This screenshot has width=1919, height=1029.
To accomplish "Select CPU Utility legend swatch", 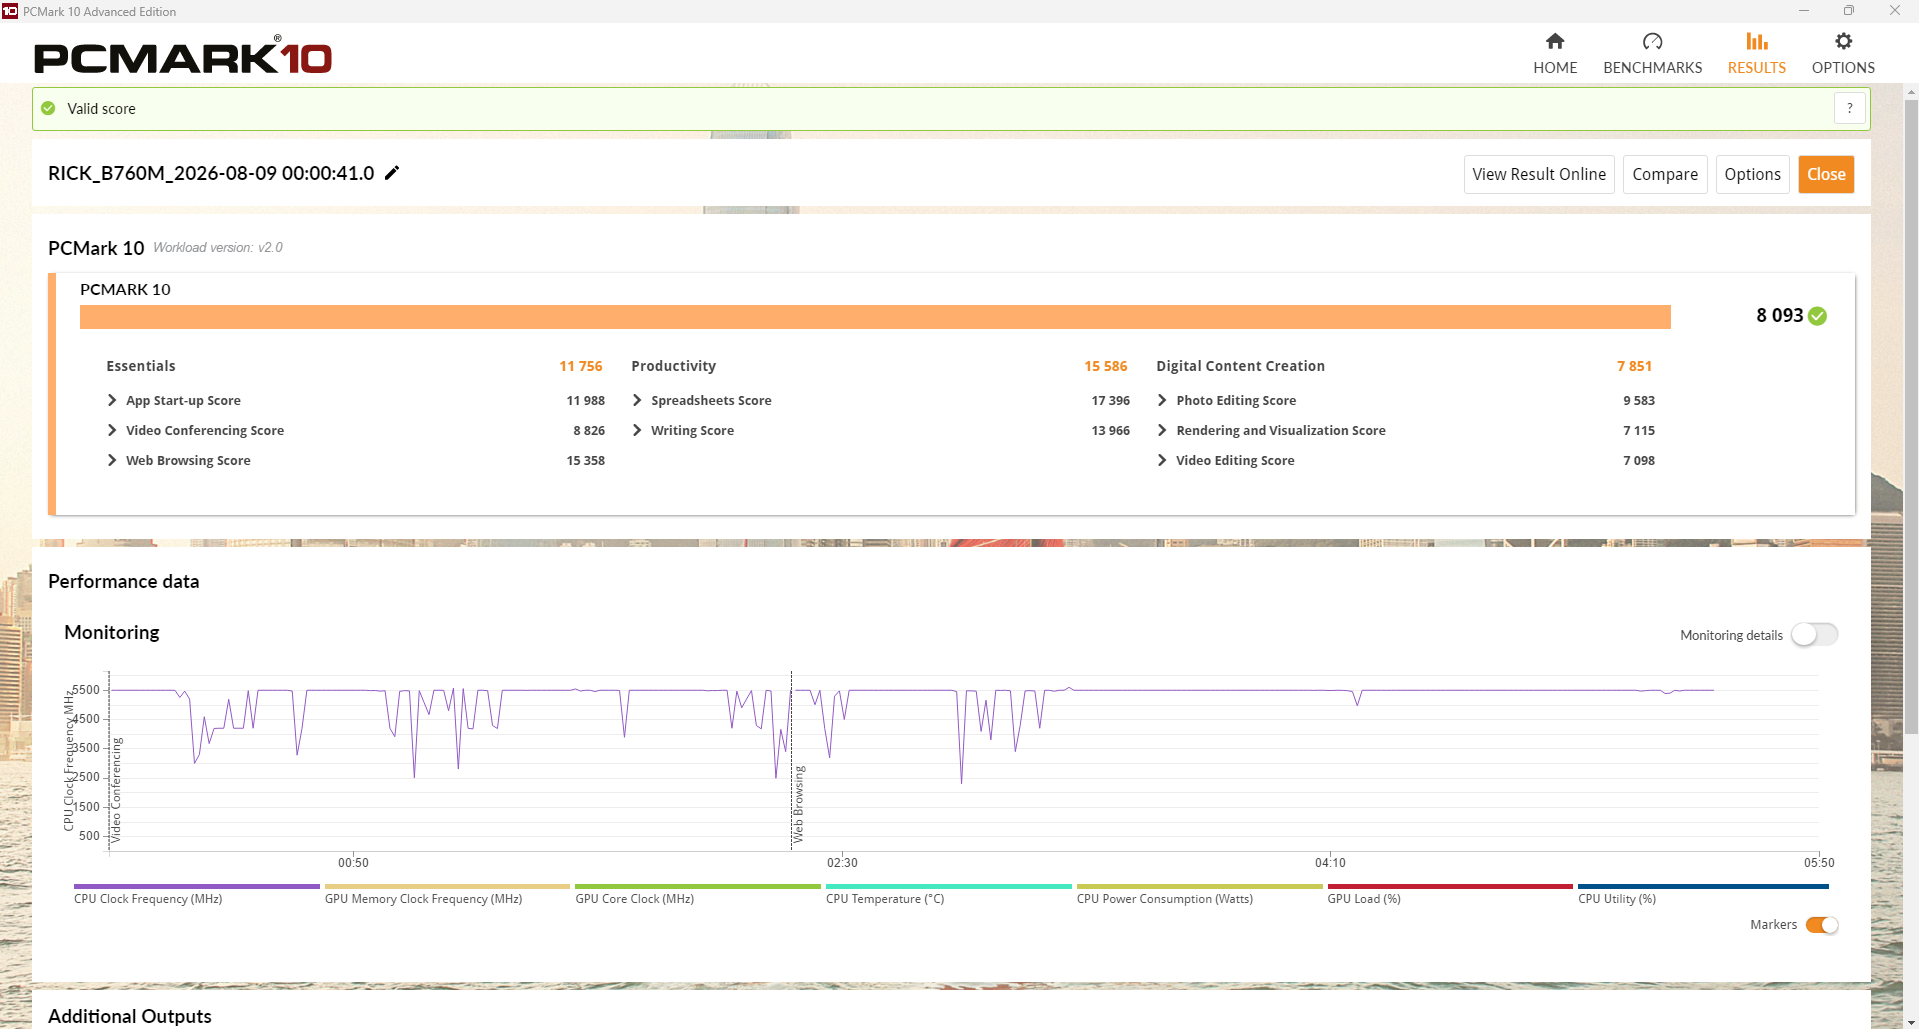I will click(1703, 886).
